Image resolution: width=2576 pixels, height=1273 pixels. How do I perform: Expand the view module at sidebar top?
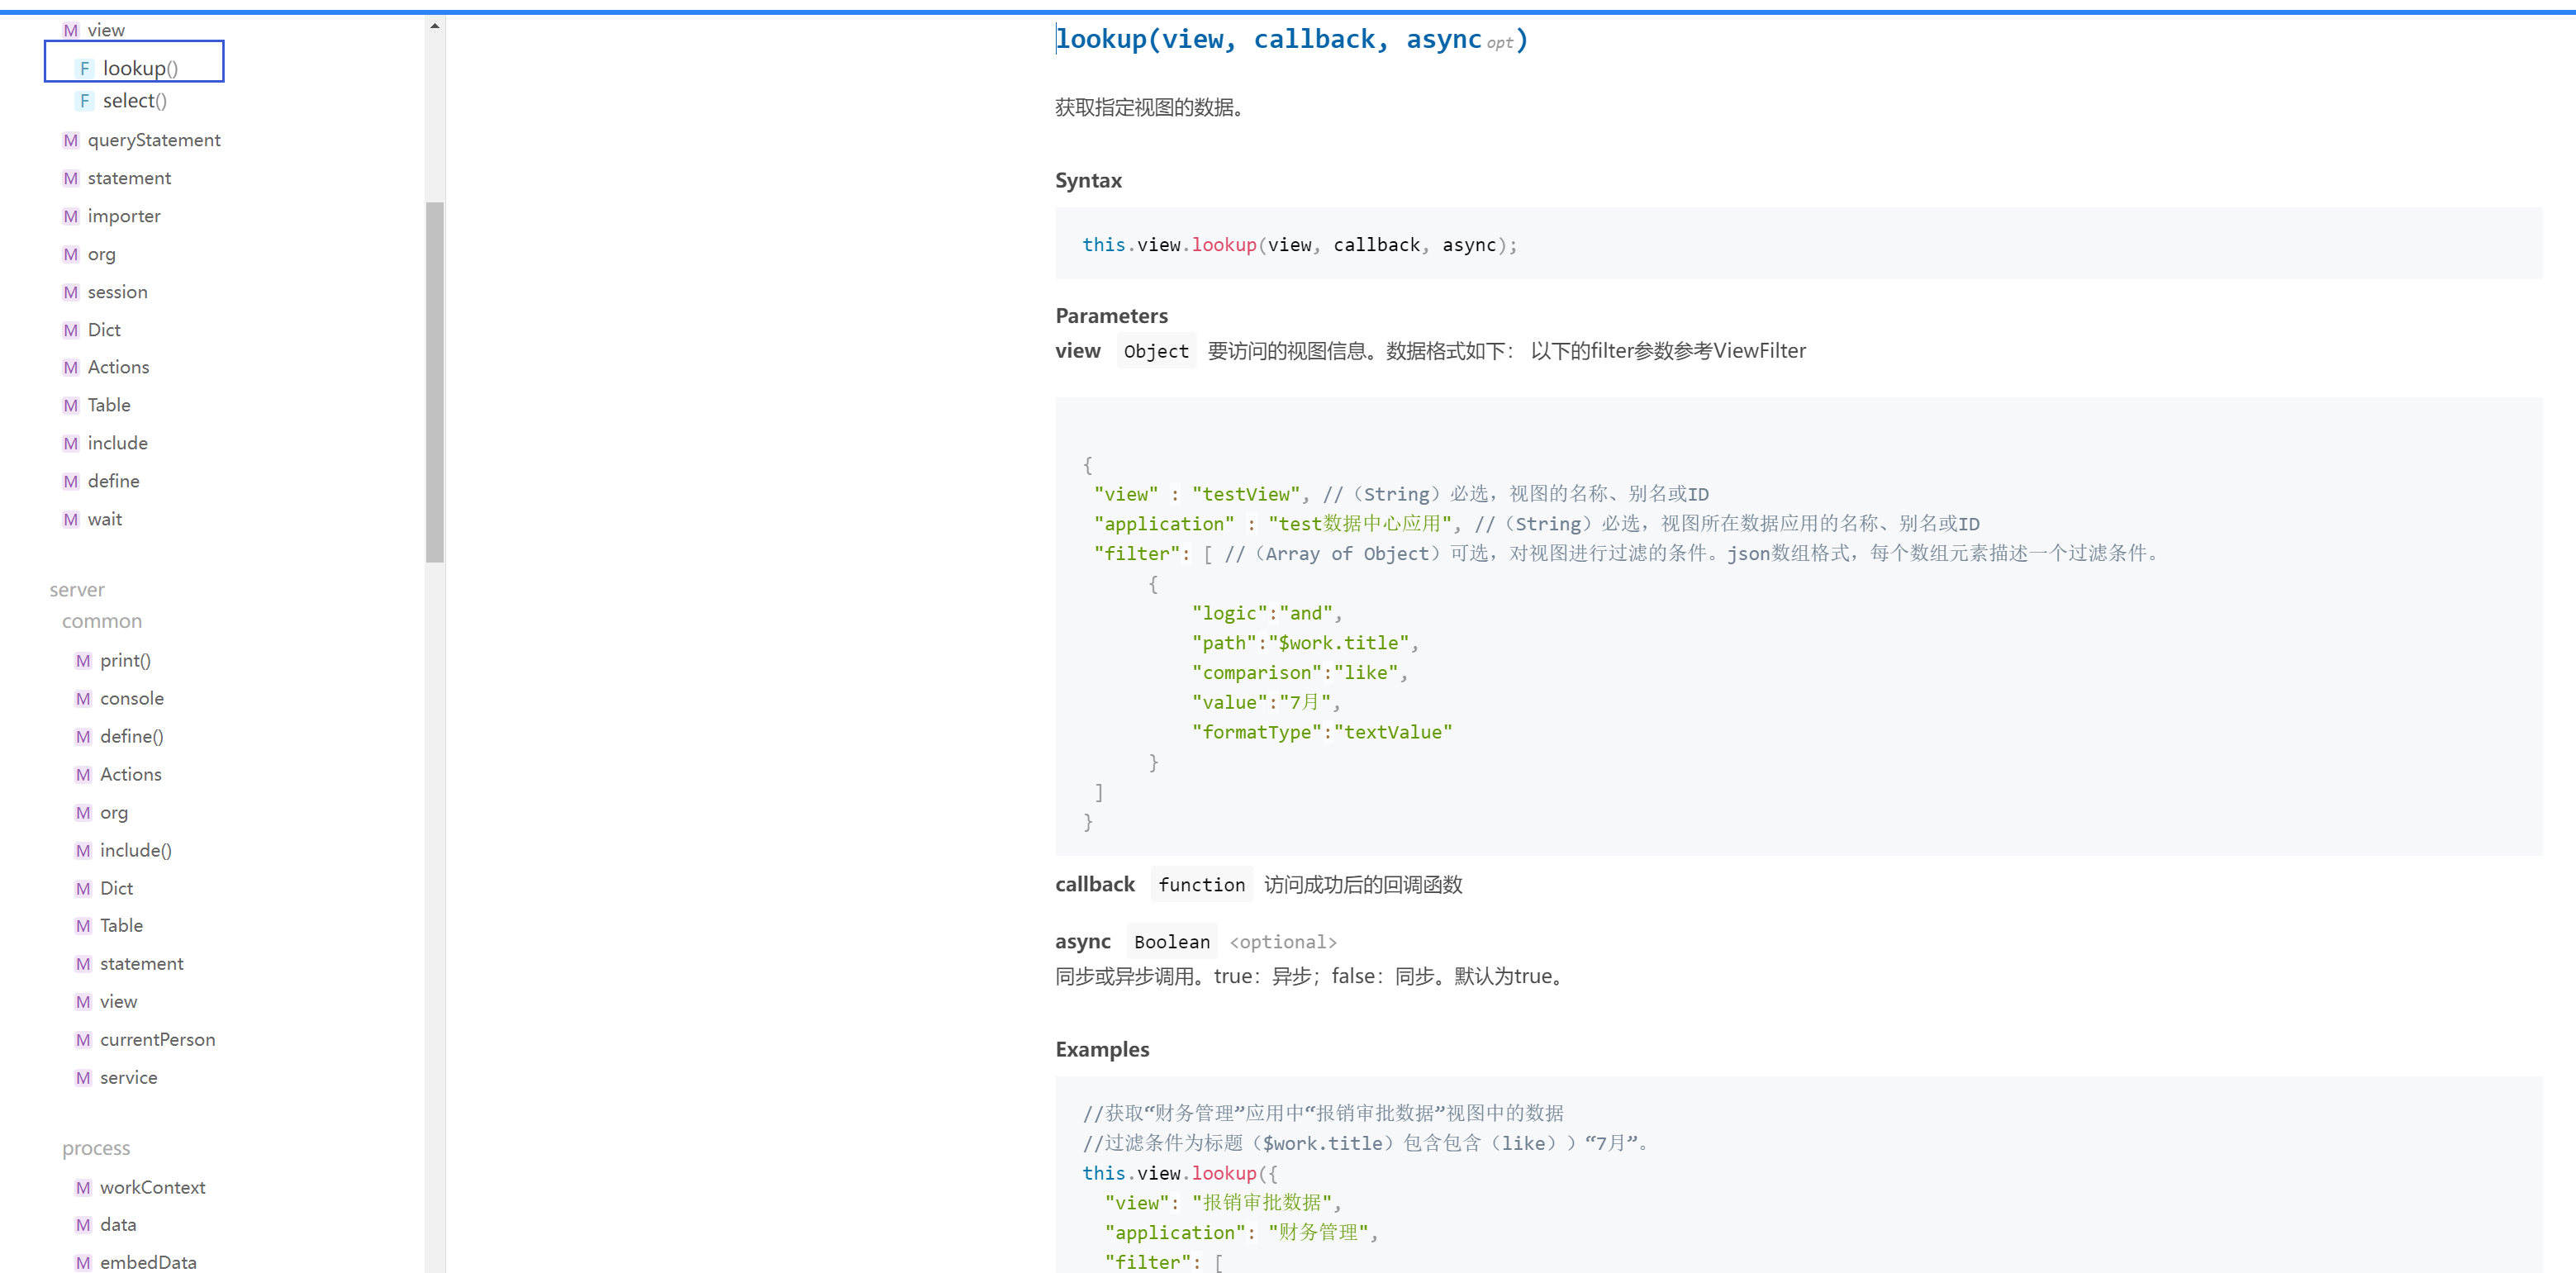click(106, 31)
